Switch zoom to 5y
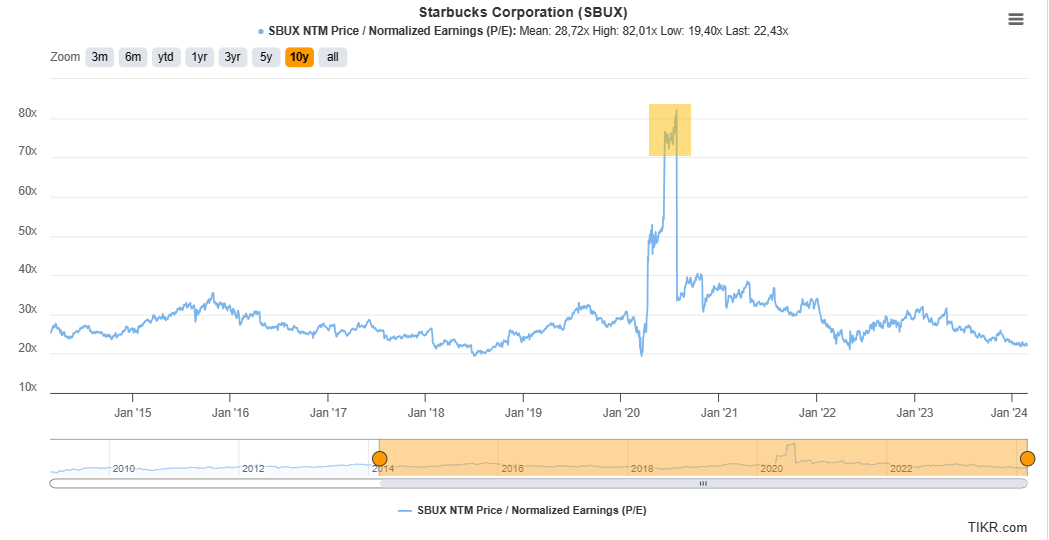Screen dimensions: 1049x540 (266, 57)
